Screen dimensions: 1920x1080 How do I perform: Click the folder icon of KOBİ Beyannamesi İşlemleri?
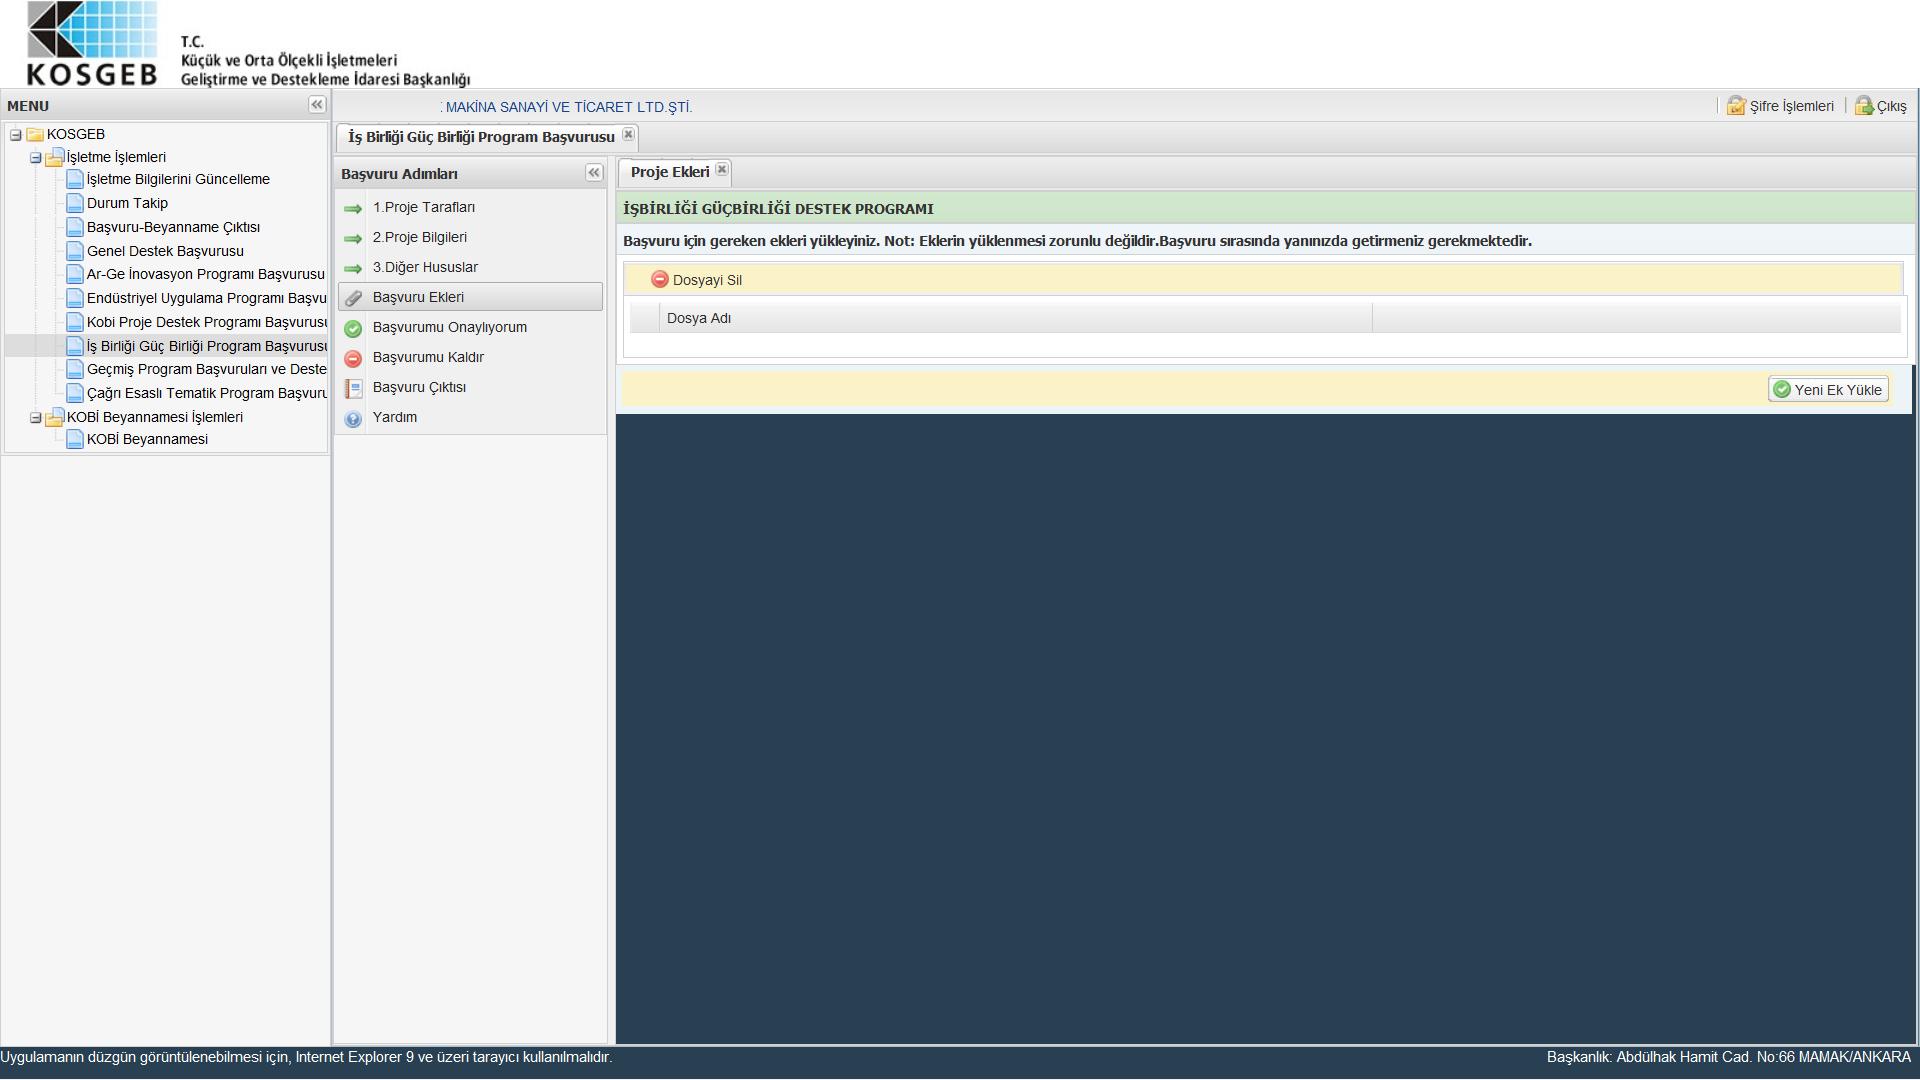pos(55,417)
